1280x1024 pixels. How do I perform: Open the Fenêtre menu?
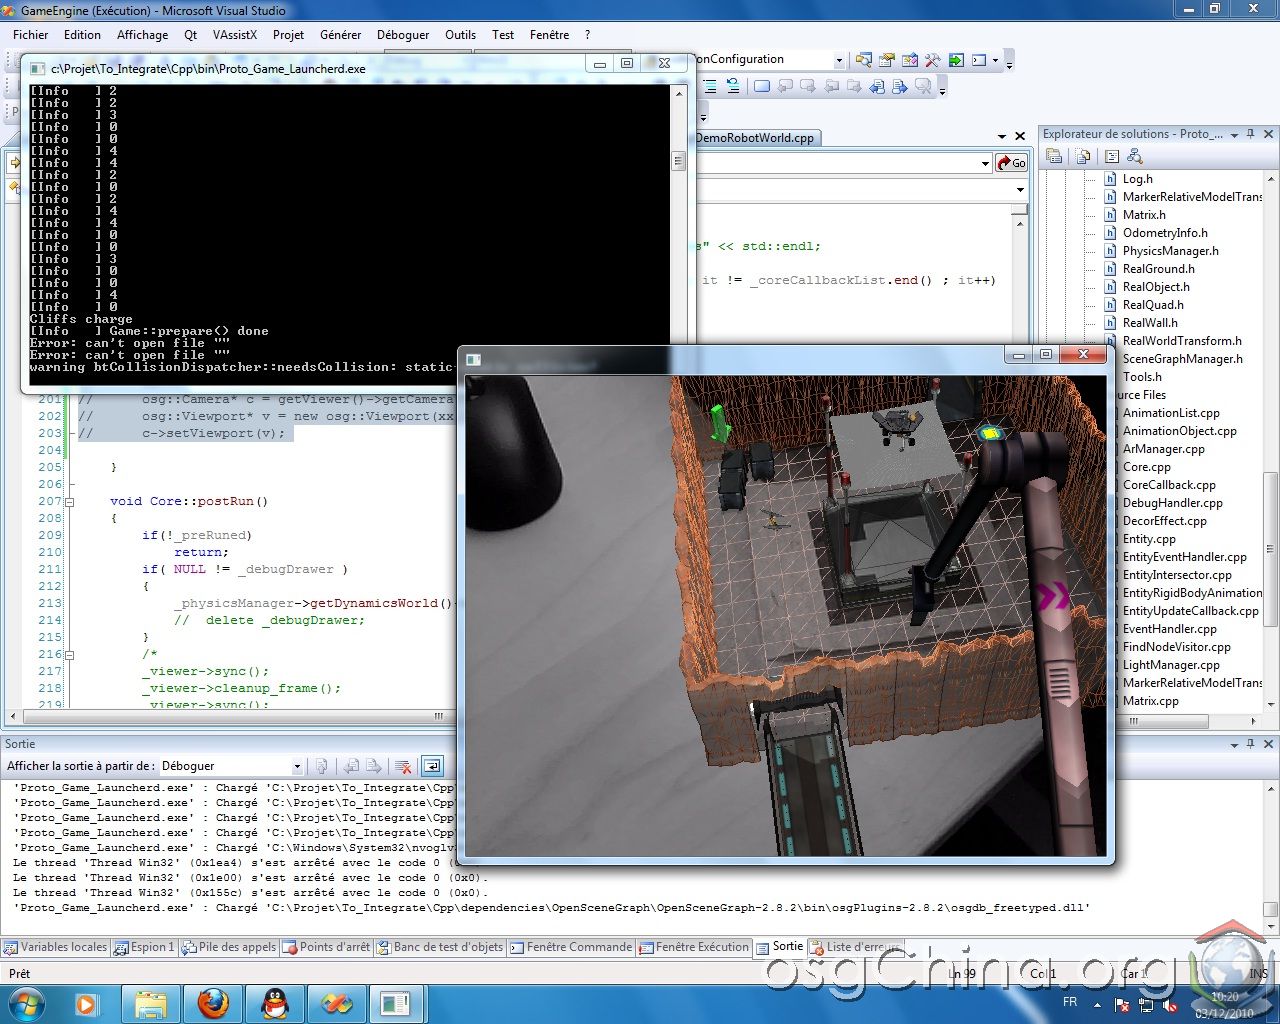click(x=549, y=34)
